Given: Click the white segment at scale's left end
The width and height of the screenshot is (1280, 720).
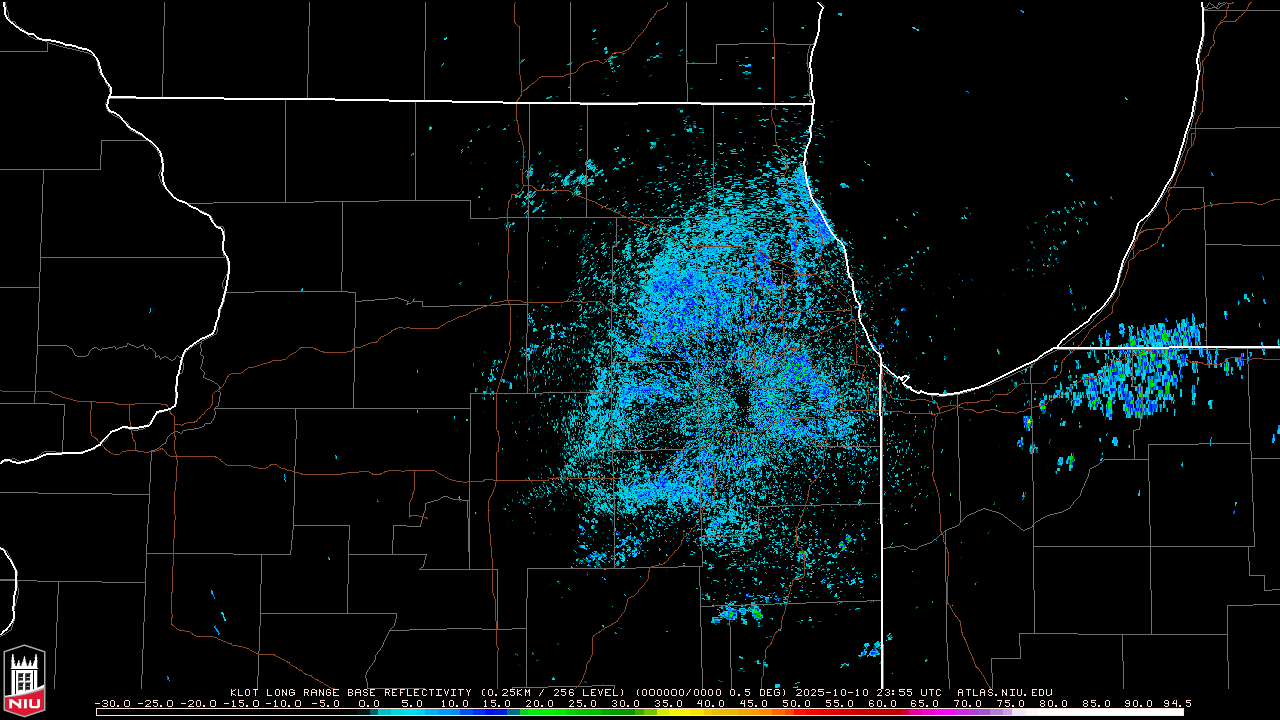Looking at the screenshot, I should (200, 712).
